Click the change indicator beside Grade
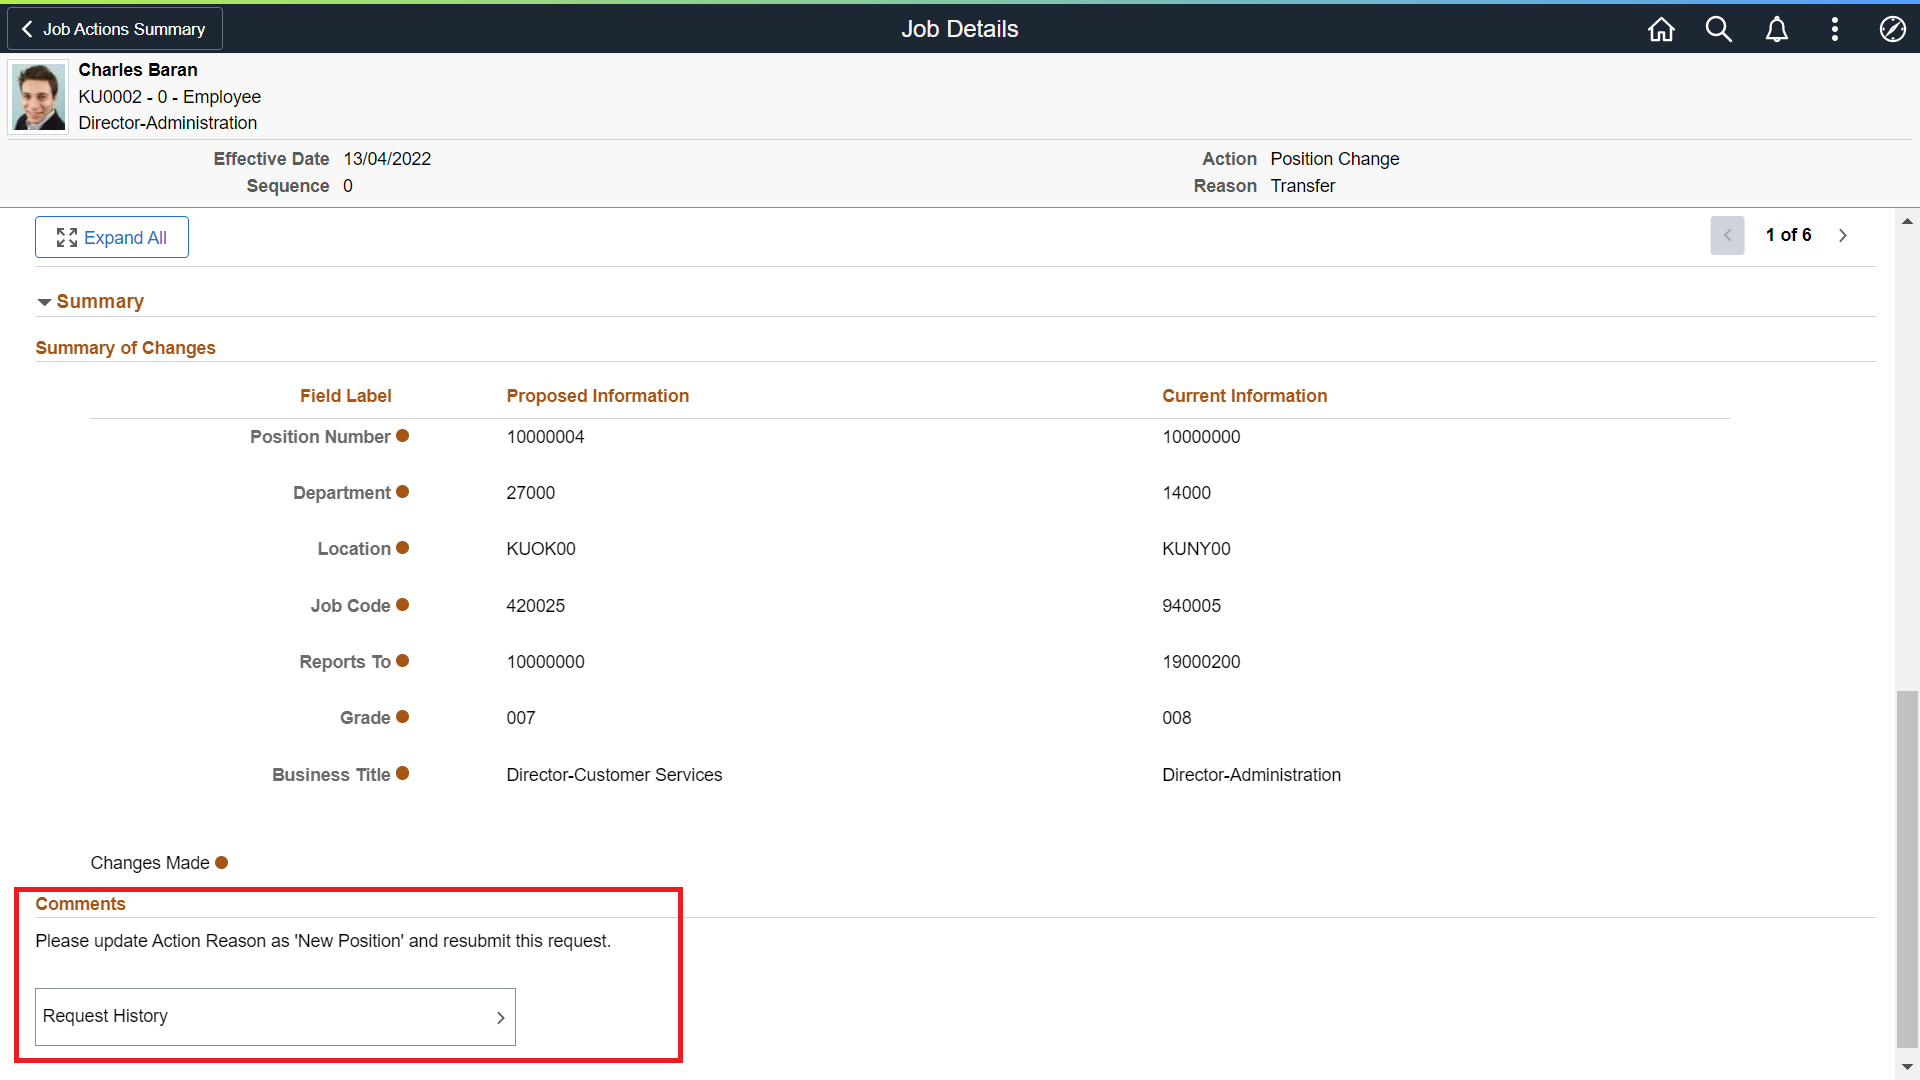The width and height of the screenshot is (1920, 1080). pos(403,716)
